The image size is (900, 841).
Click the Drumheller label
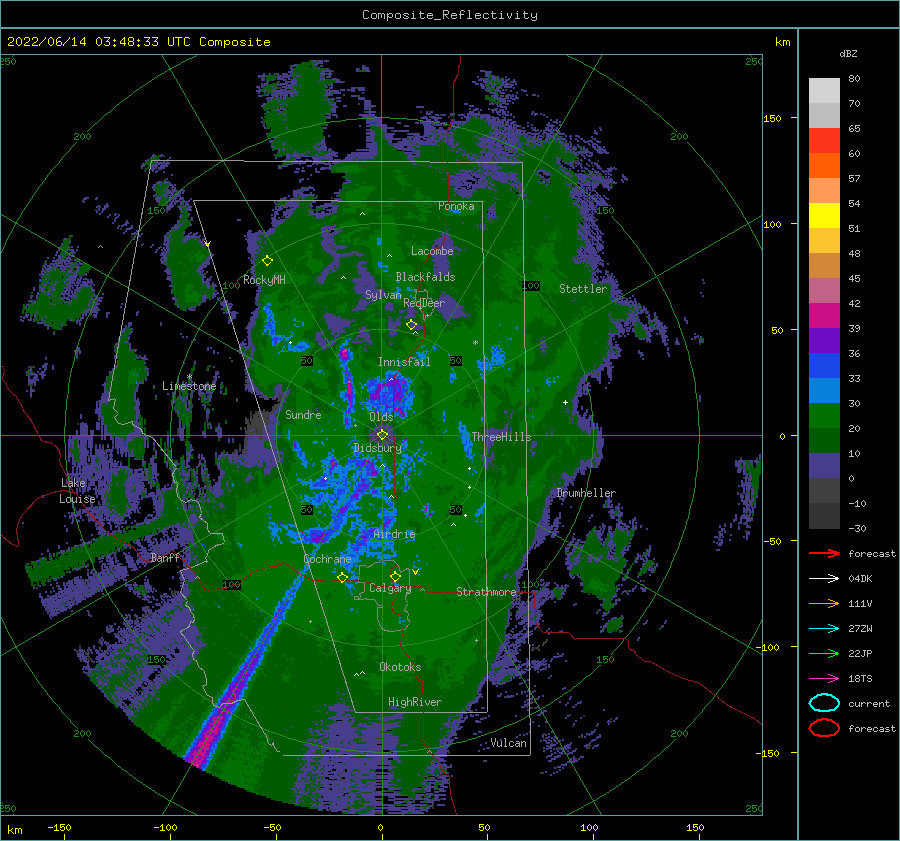tap(585, 493)
